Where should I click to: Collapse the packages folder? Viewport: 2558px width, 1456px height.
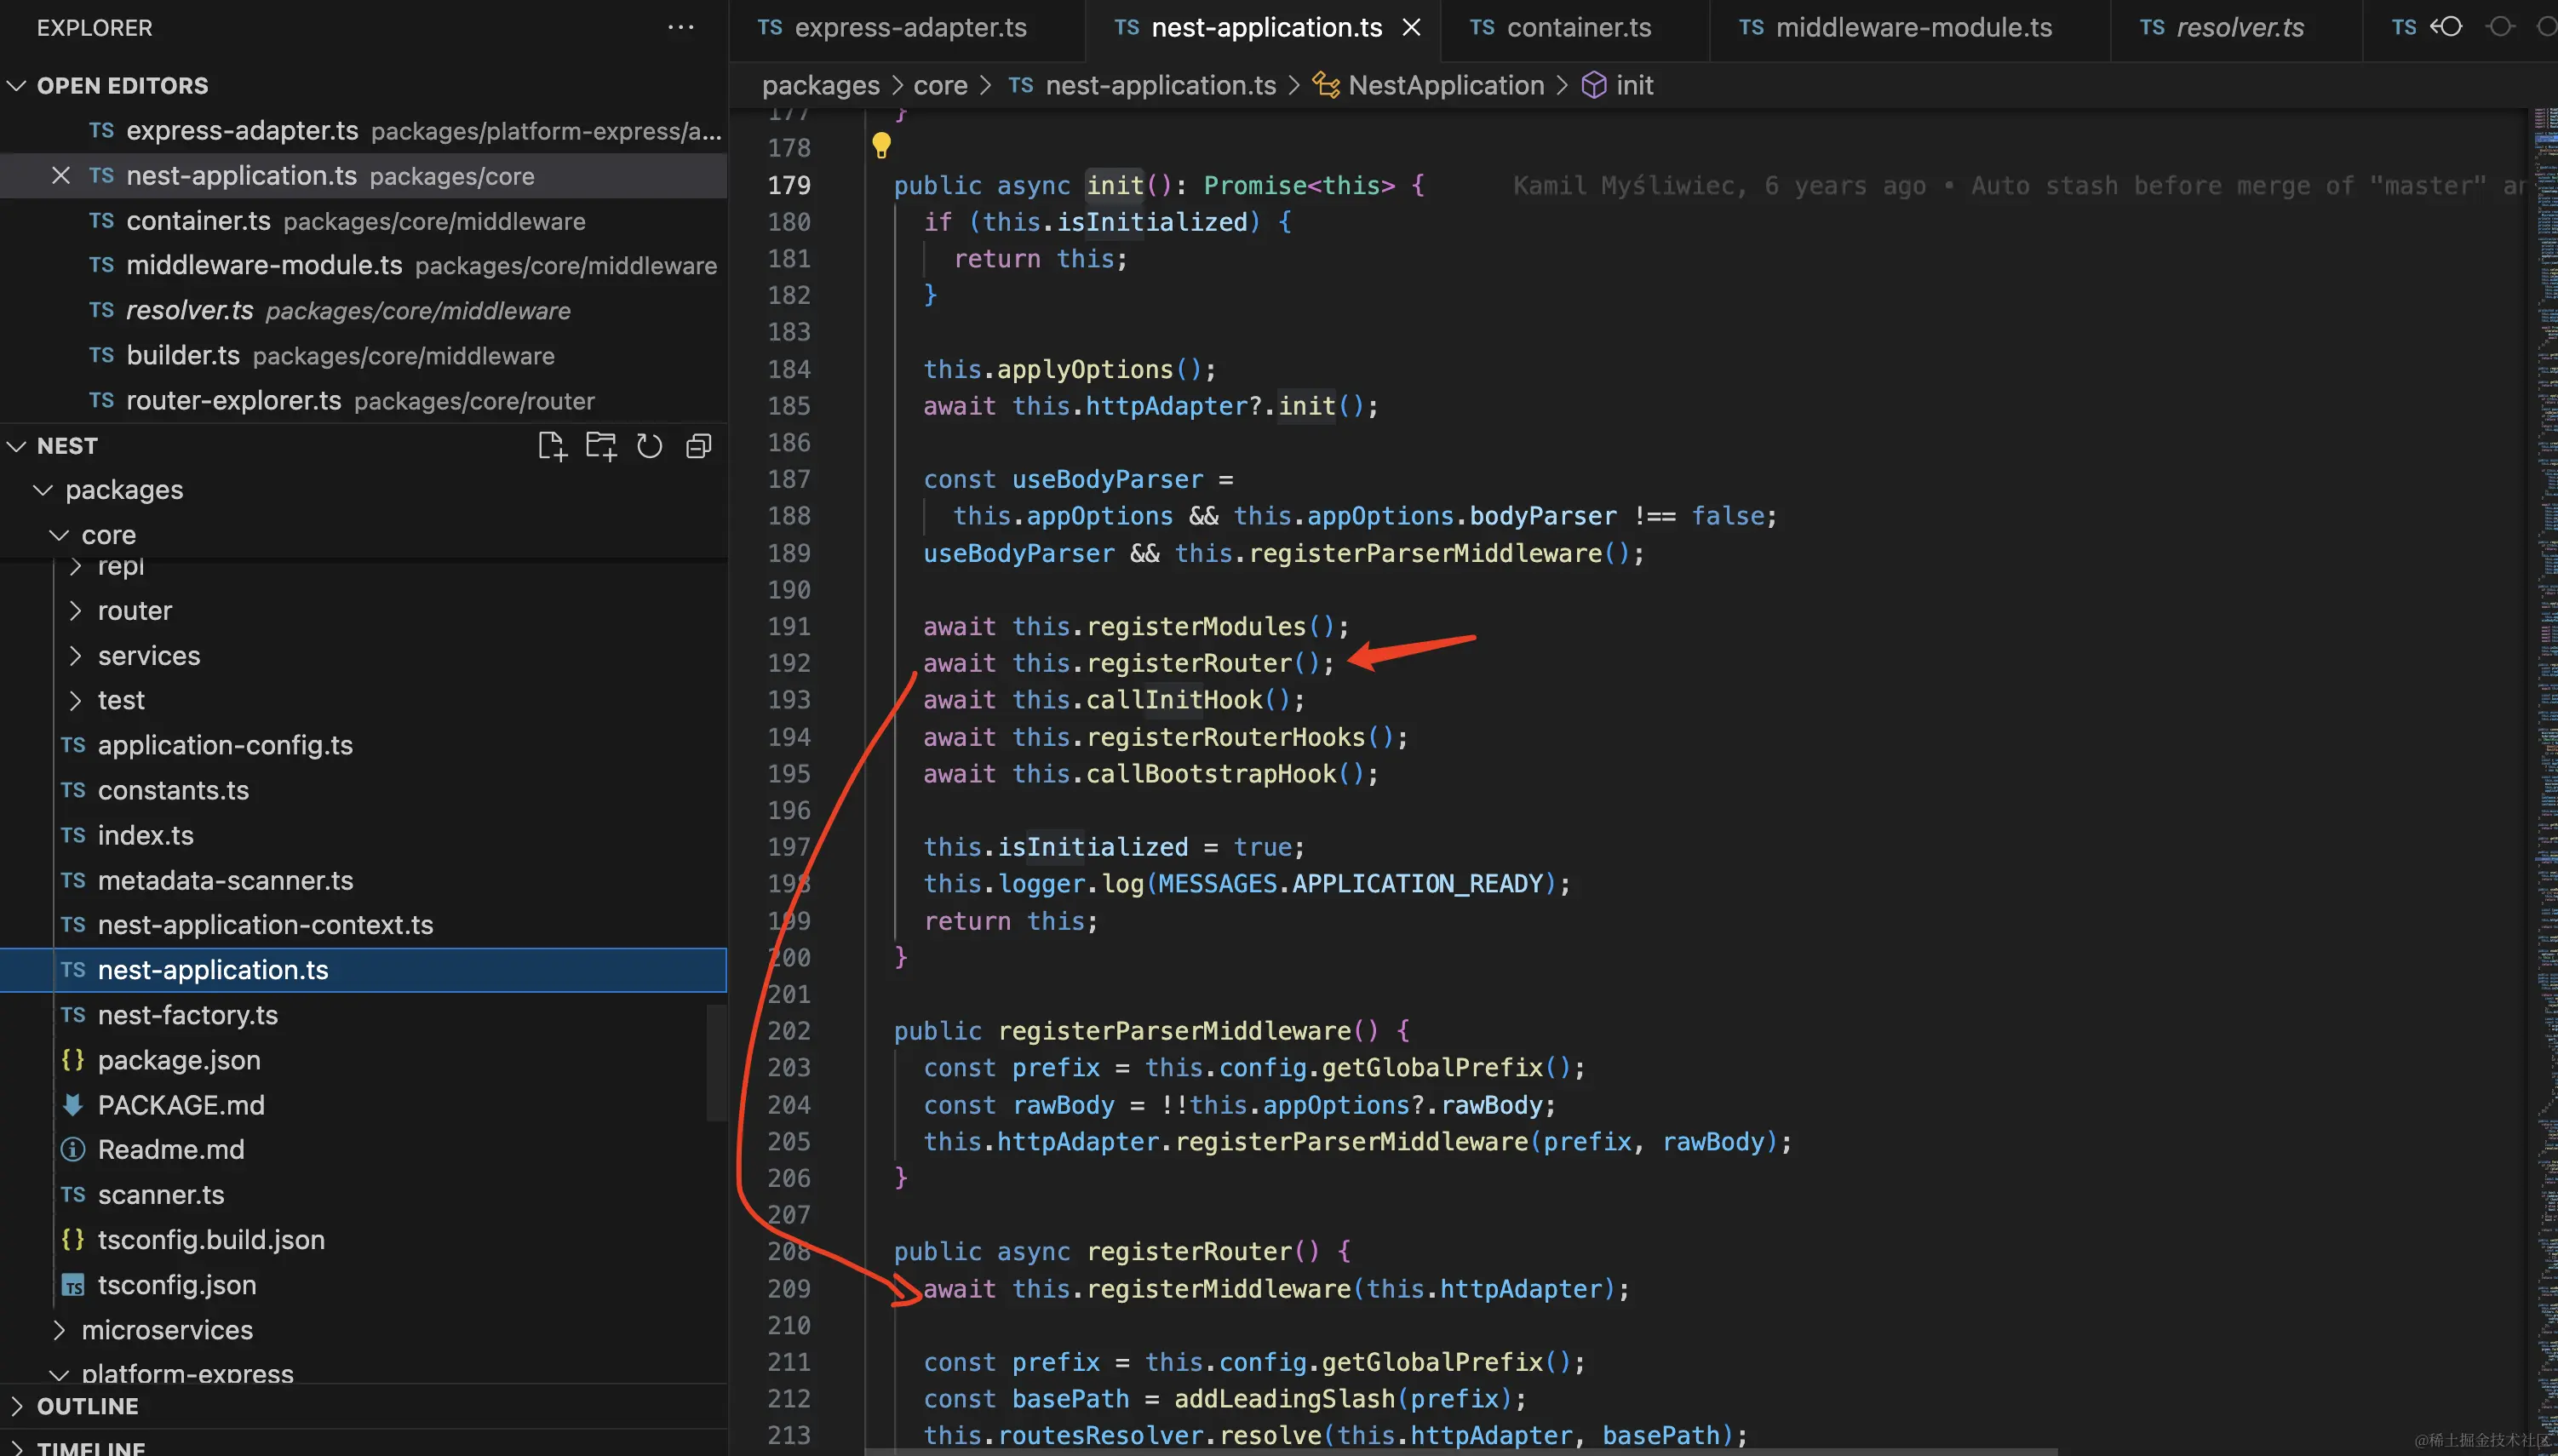(43, 490)
